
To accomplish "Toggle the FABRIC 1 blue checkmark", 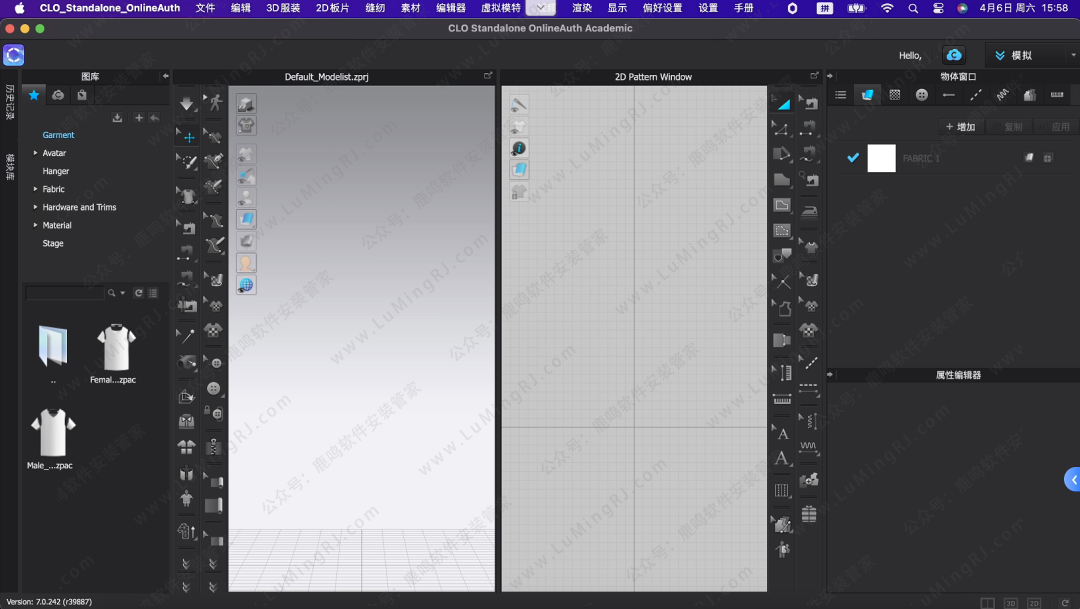I will (x=853, y=158).
